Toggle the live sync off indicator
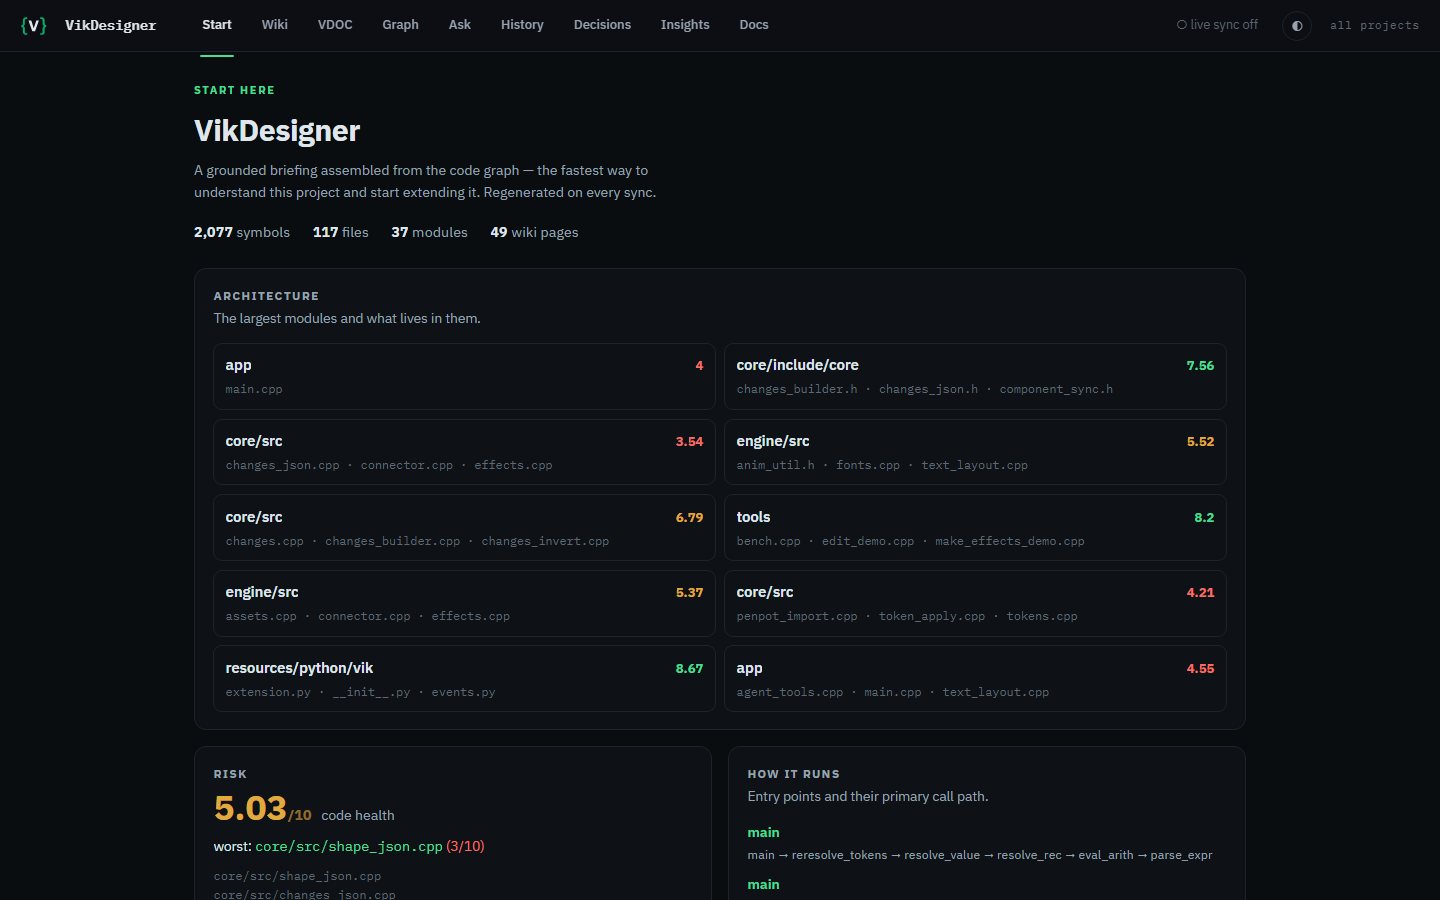1440x900 pixels. (1217, 25)
